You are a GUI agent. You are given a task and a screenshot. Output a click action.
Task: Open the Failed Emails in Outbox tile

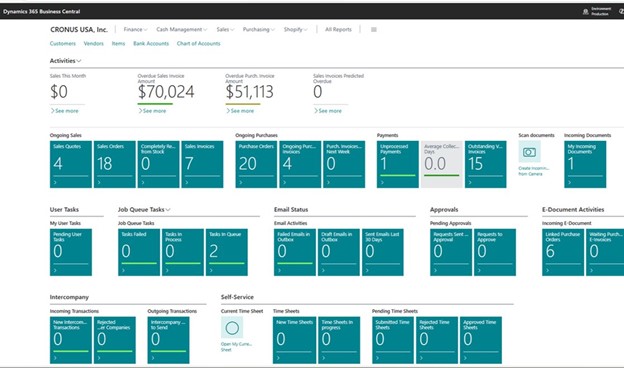click(295, 252)
